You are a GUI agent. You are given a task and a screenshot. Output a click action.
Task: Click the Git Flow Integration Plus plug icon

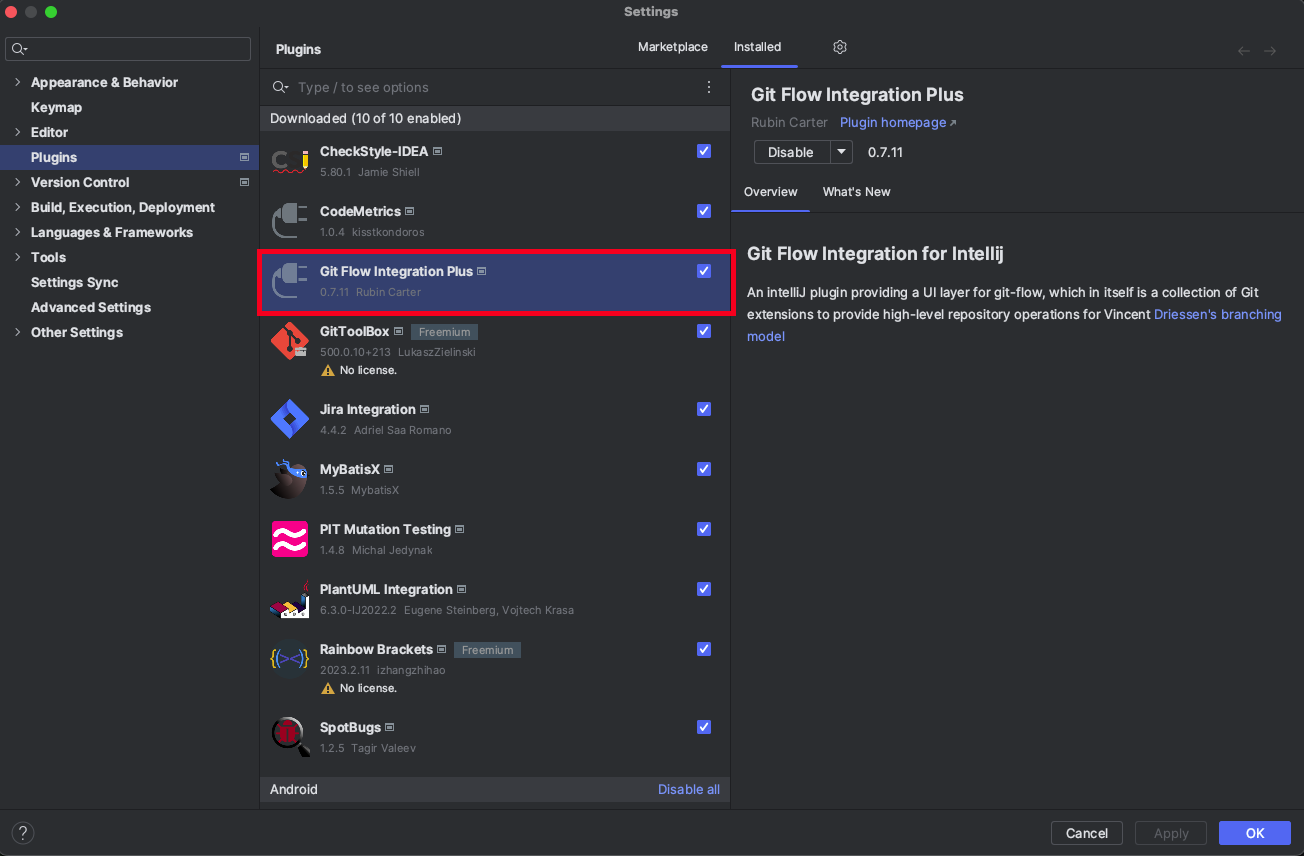(290, 281)
